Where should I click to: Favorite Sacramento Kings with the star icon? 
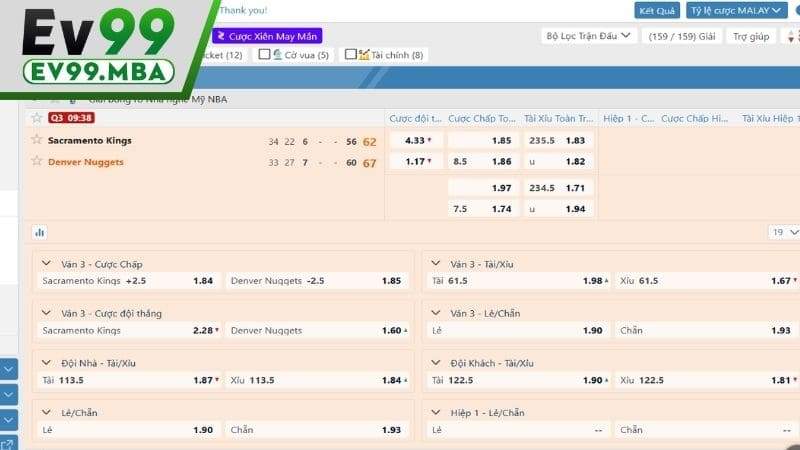tap(37, 141)
